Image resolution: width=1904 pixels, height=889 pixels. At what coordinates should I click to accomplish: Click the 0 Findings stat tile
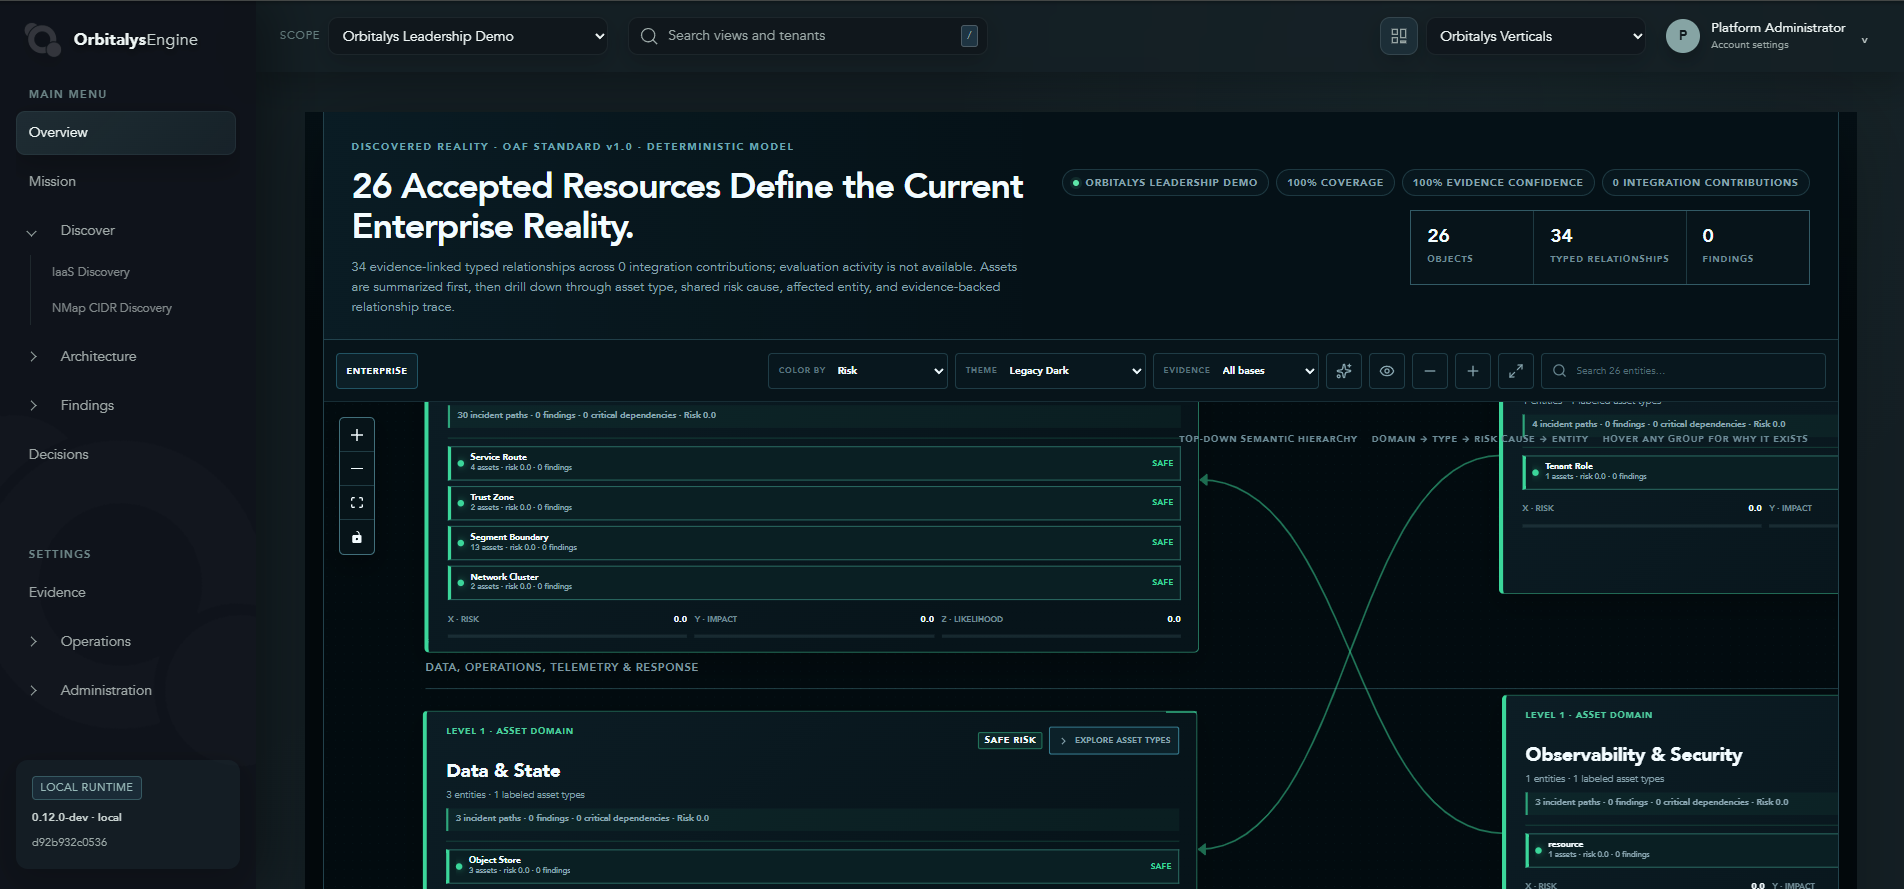1748,247
